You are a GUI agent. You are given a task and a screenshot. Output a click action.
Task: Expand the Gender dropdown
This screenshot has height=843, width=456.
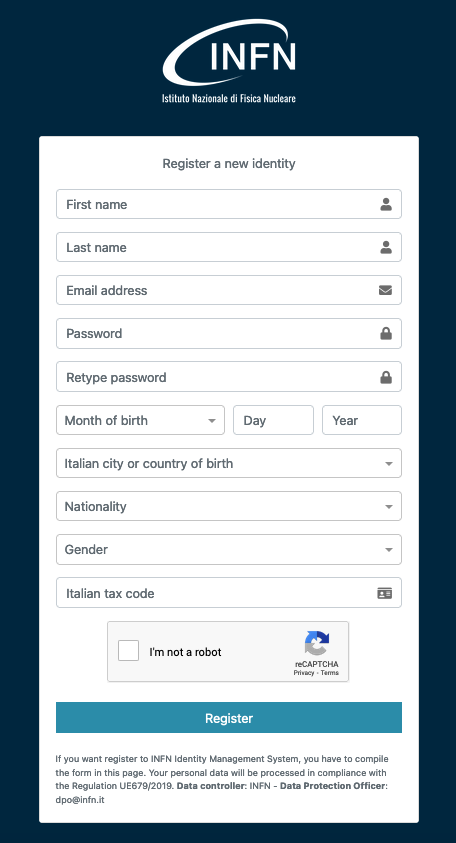(229, 549)
